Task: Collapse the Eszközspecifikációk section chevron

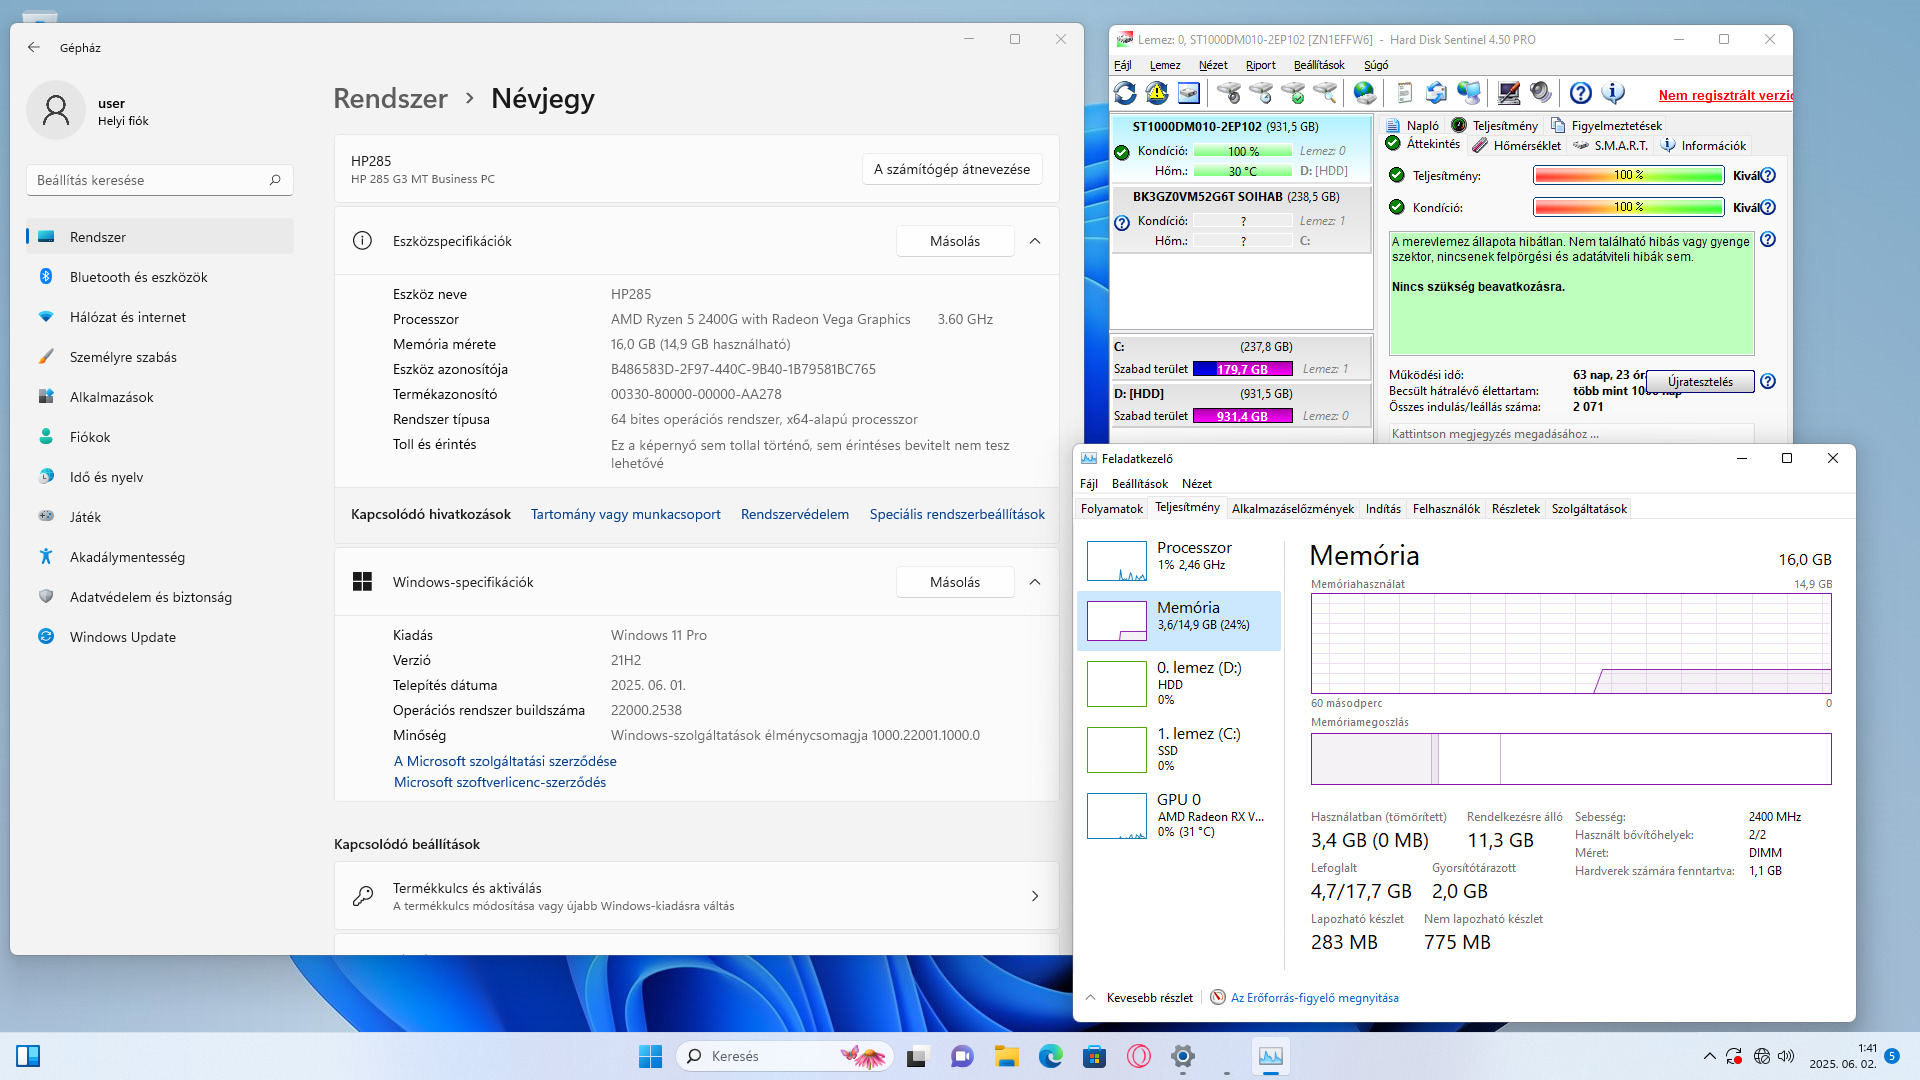Action: [x=1035, y=241]
